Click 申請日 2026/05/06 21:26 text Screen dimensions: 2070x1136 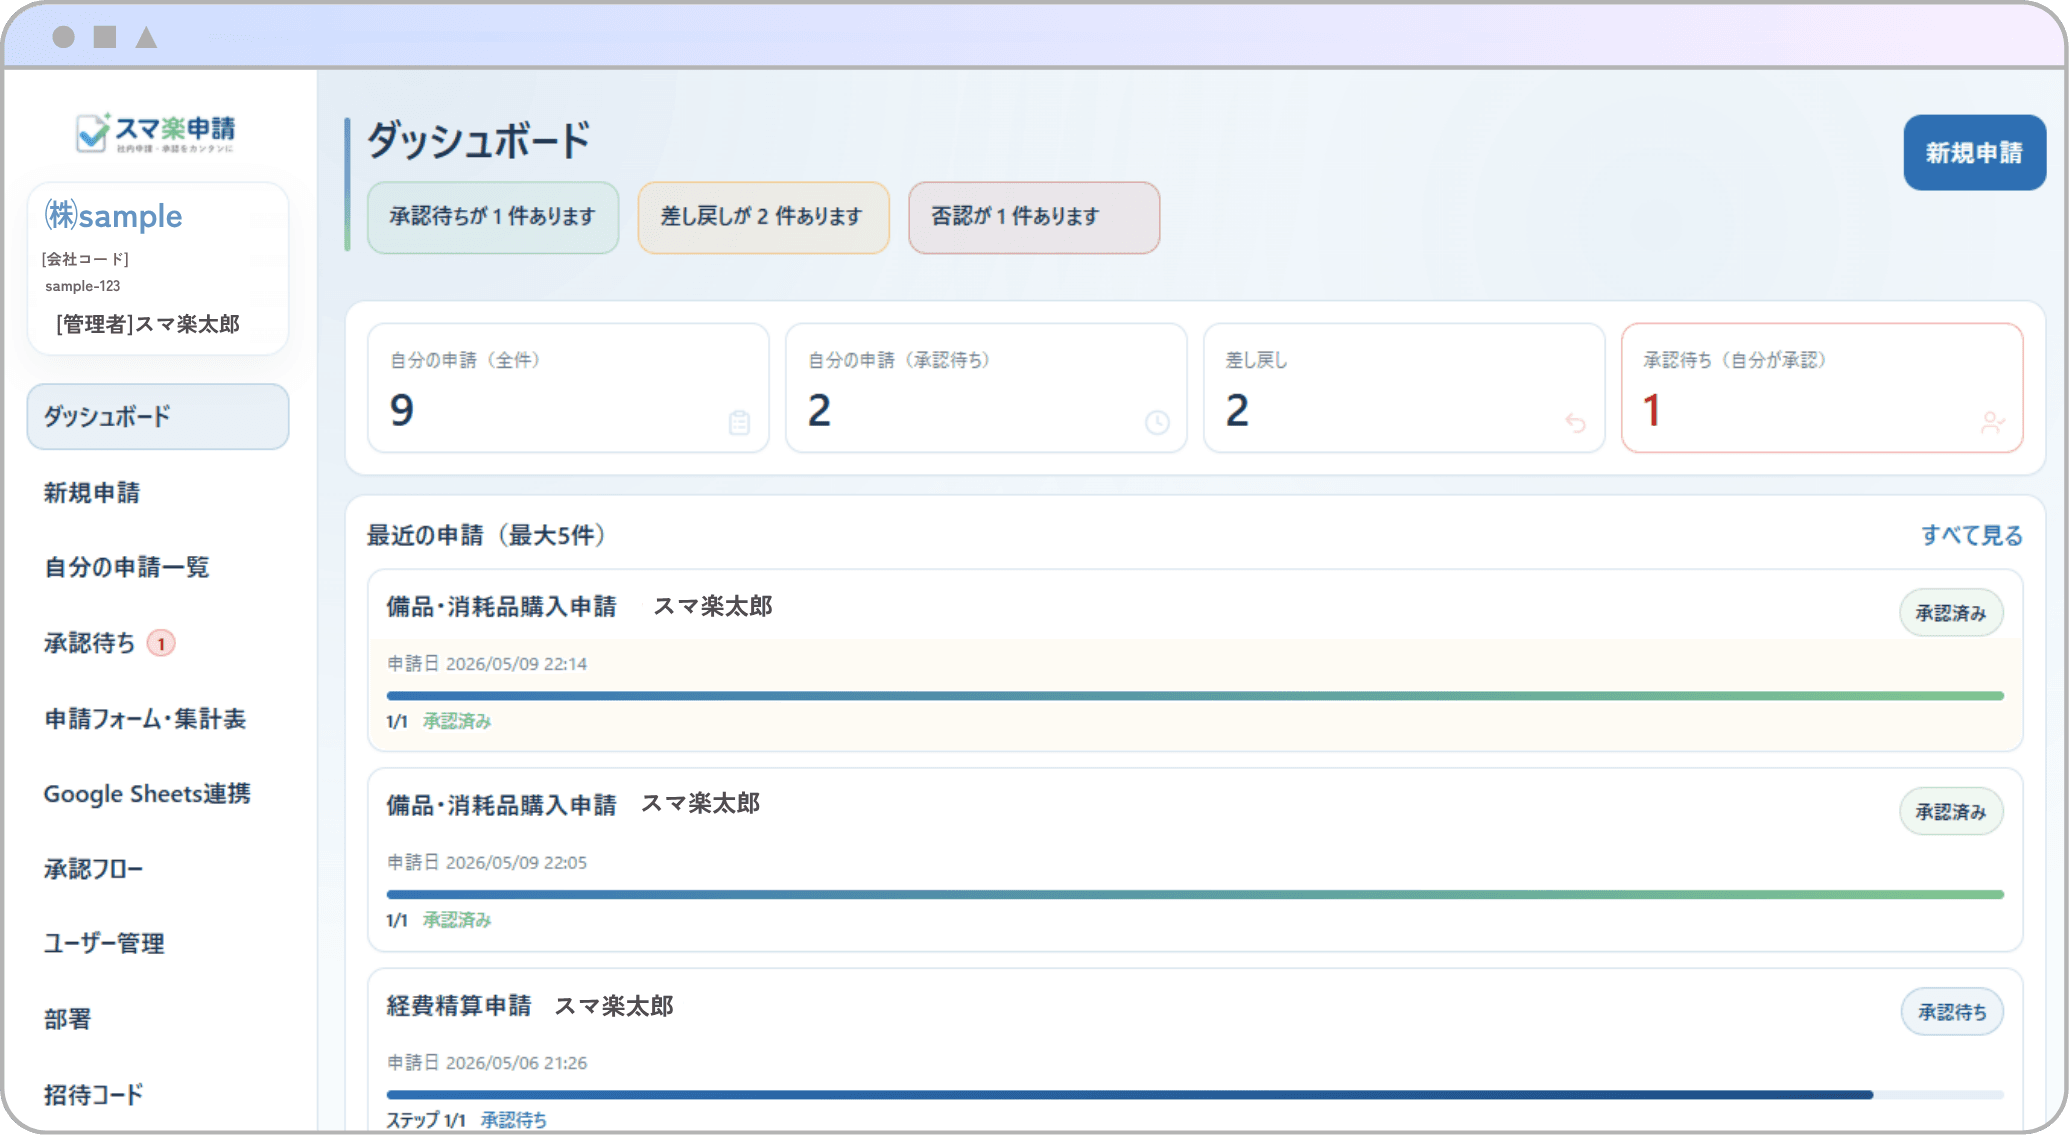[x=487, y=1063]
